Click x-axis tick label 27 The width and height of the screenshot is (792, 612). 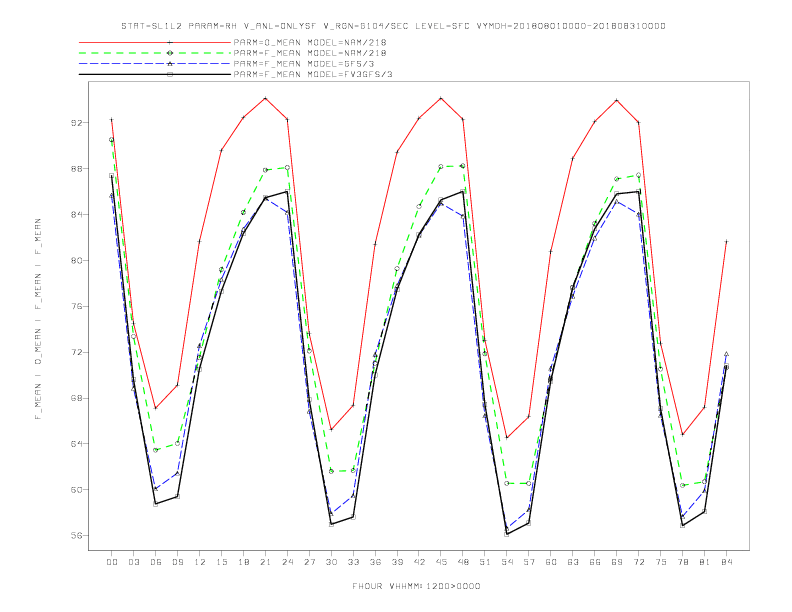click(x=310, y=562)
